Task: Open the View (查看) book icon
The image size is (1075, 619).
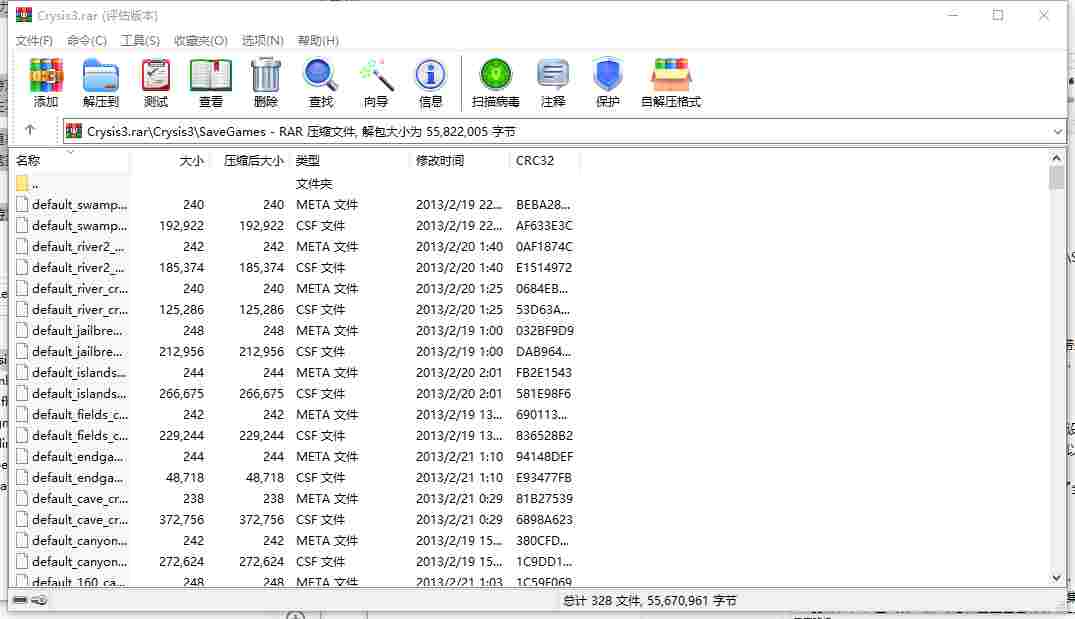Action: coord(210,82)
